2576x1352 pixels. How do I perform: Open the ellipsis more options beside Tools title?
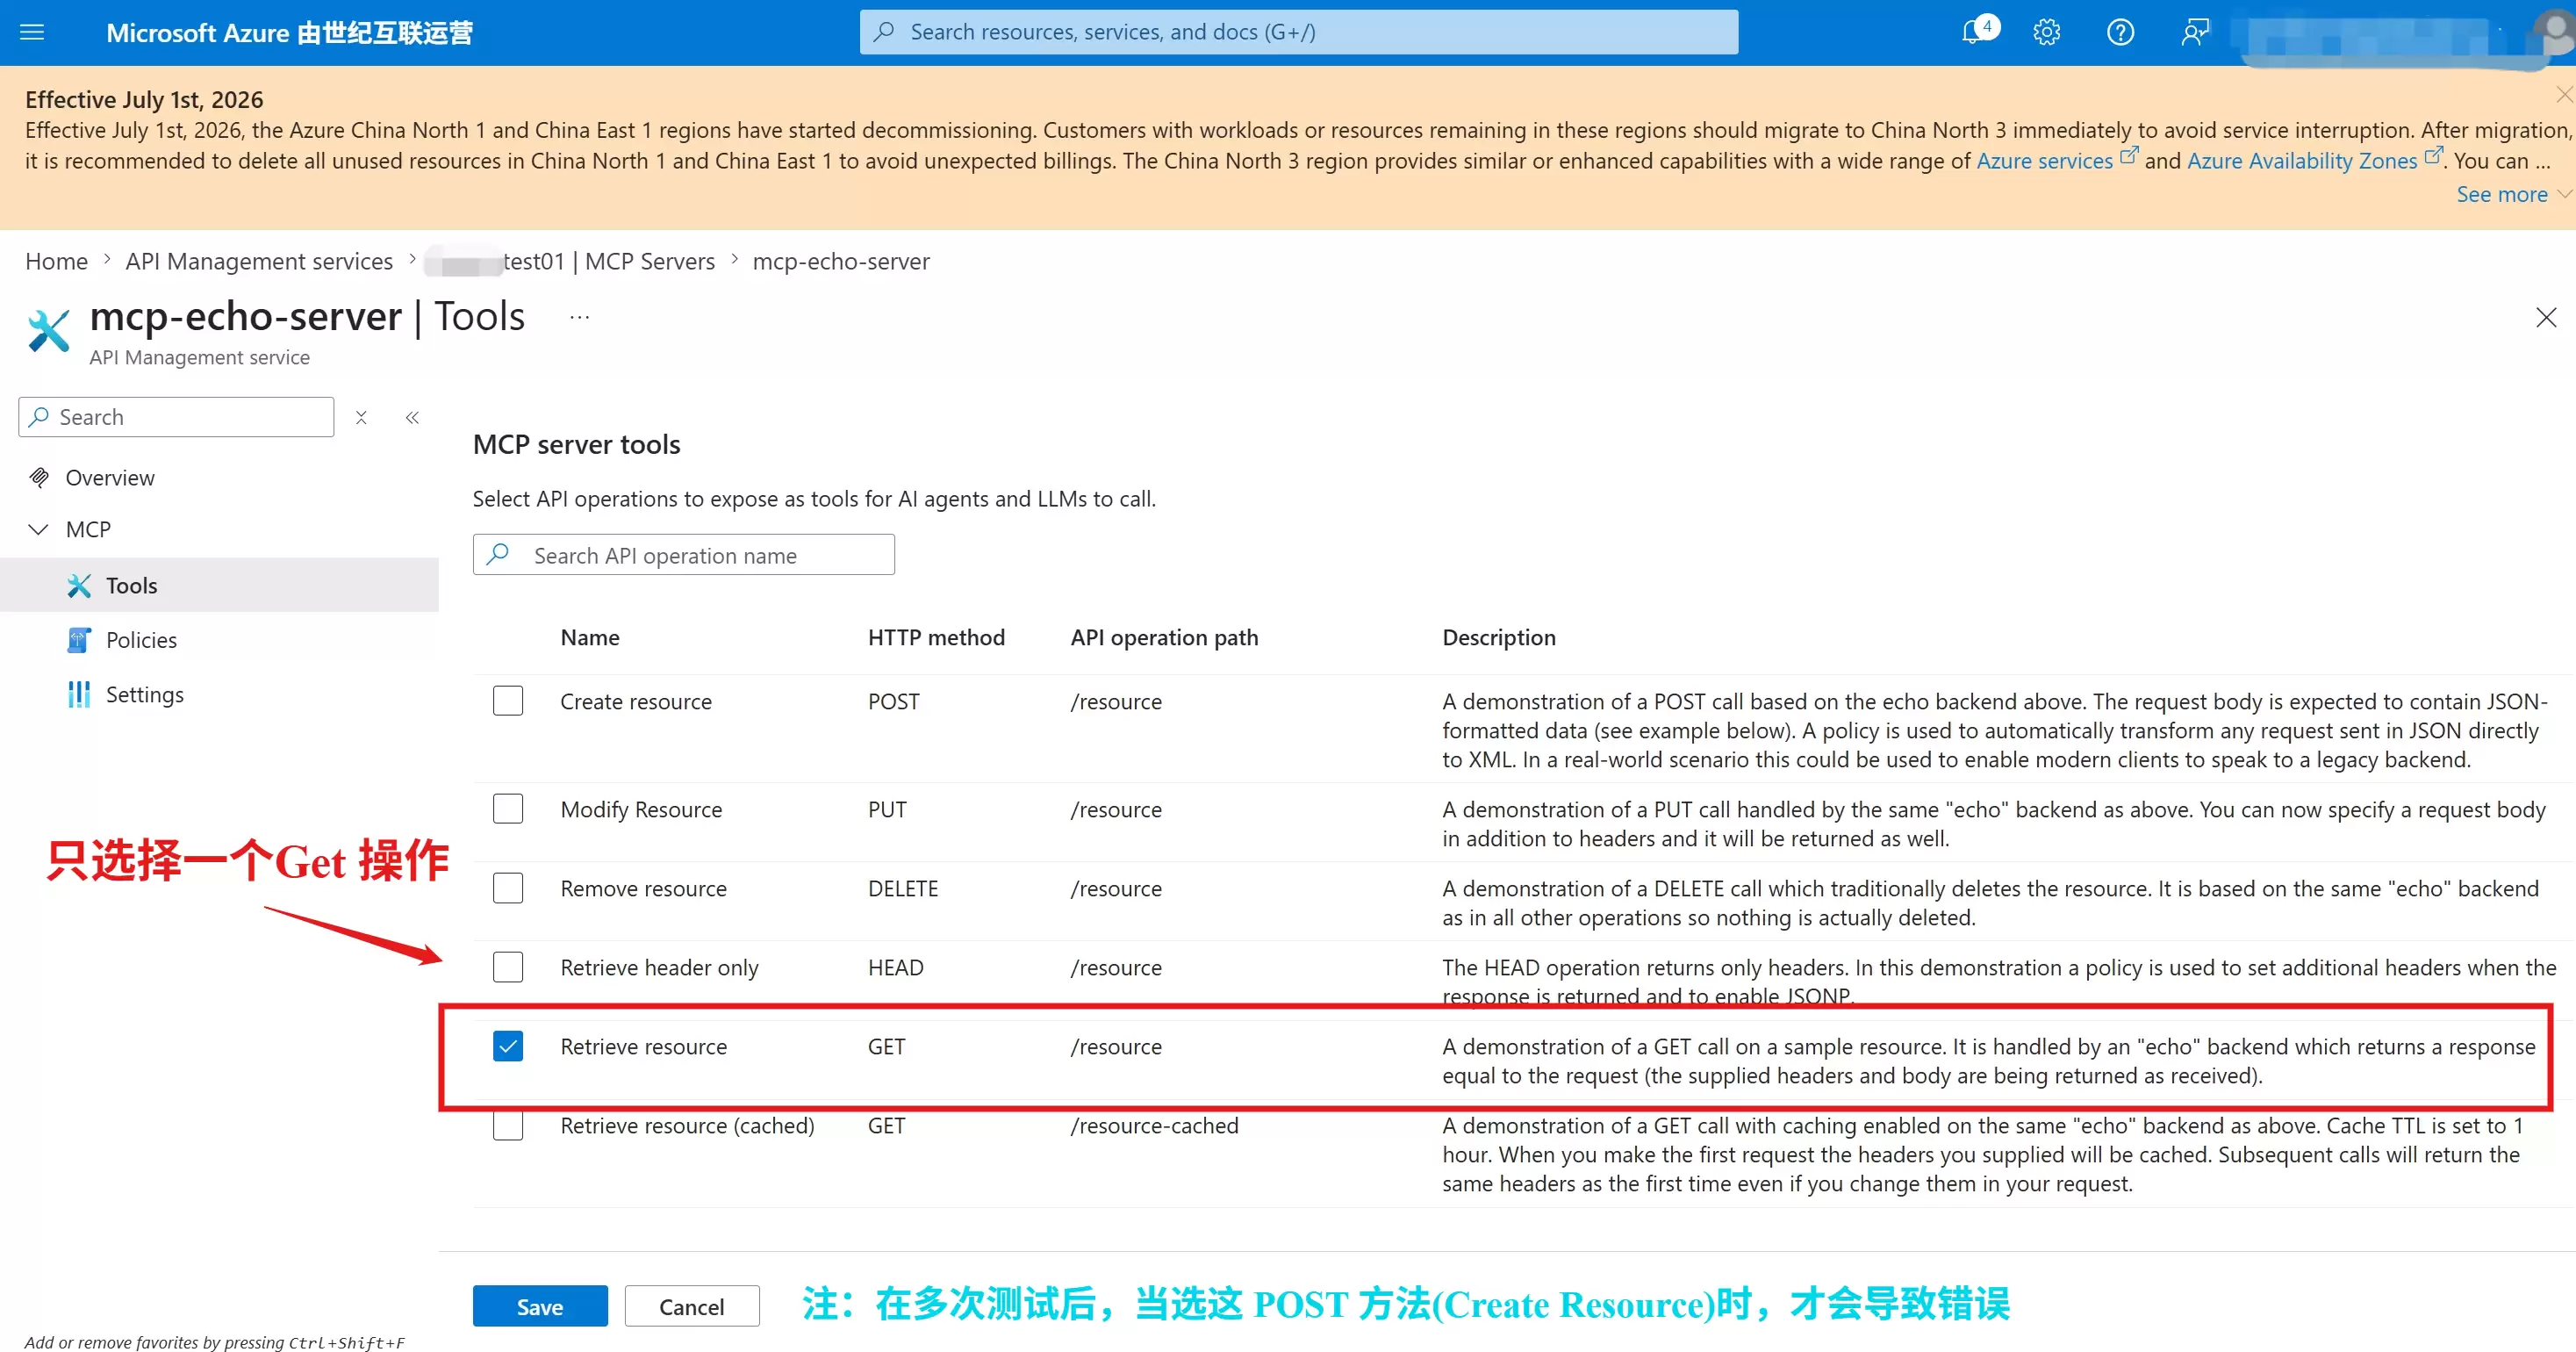pyautogui.click(x=579, y=318)
